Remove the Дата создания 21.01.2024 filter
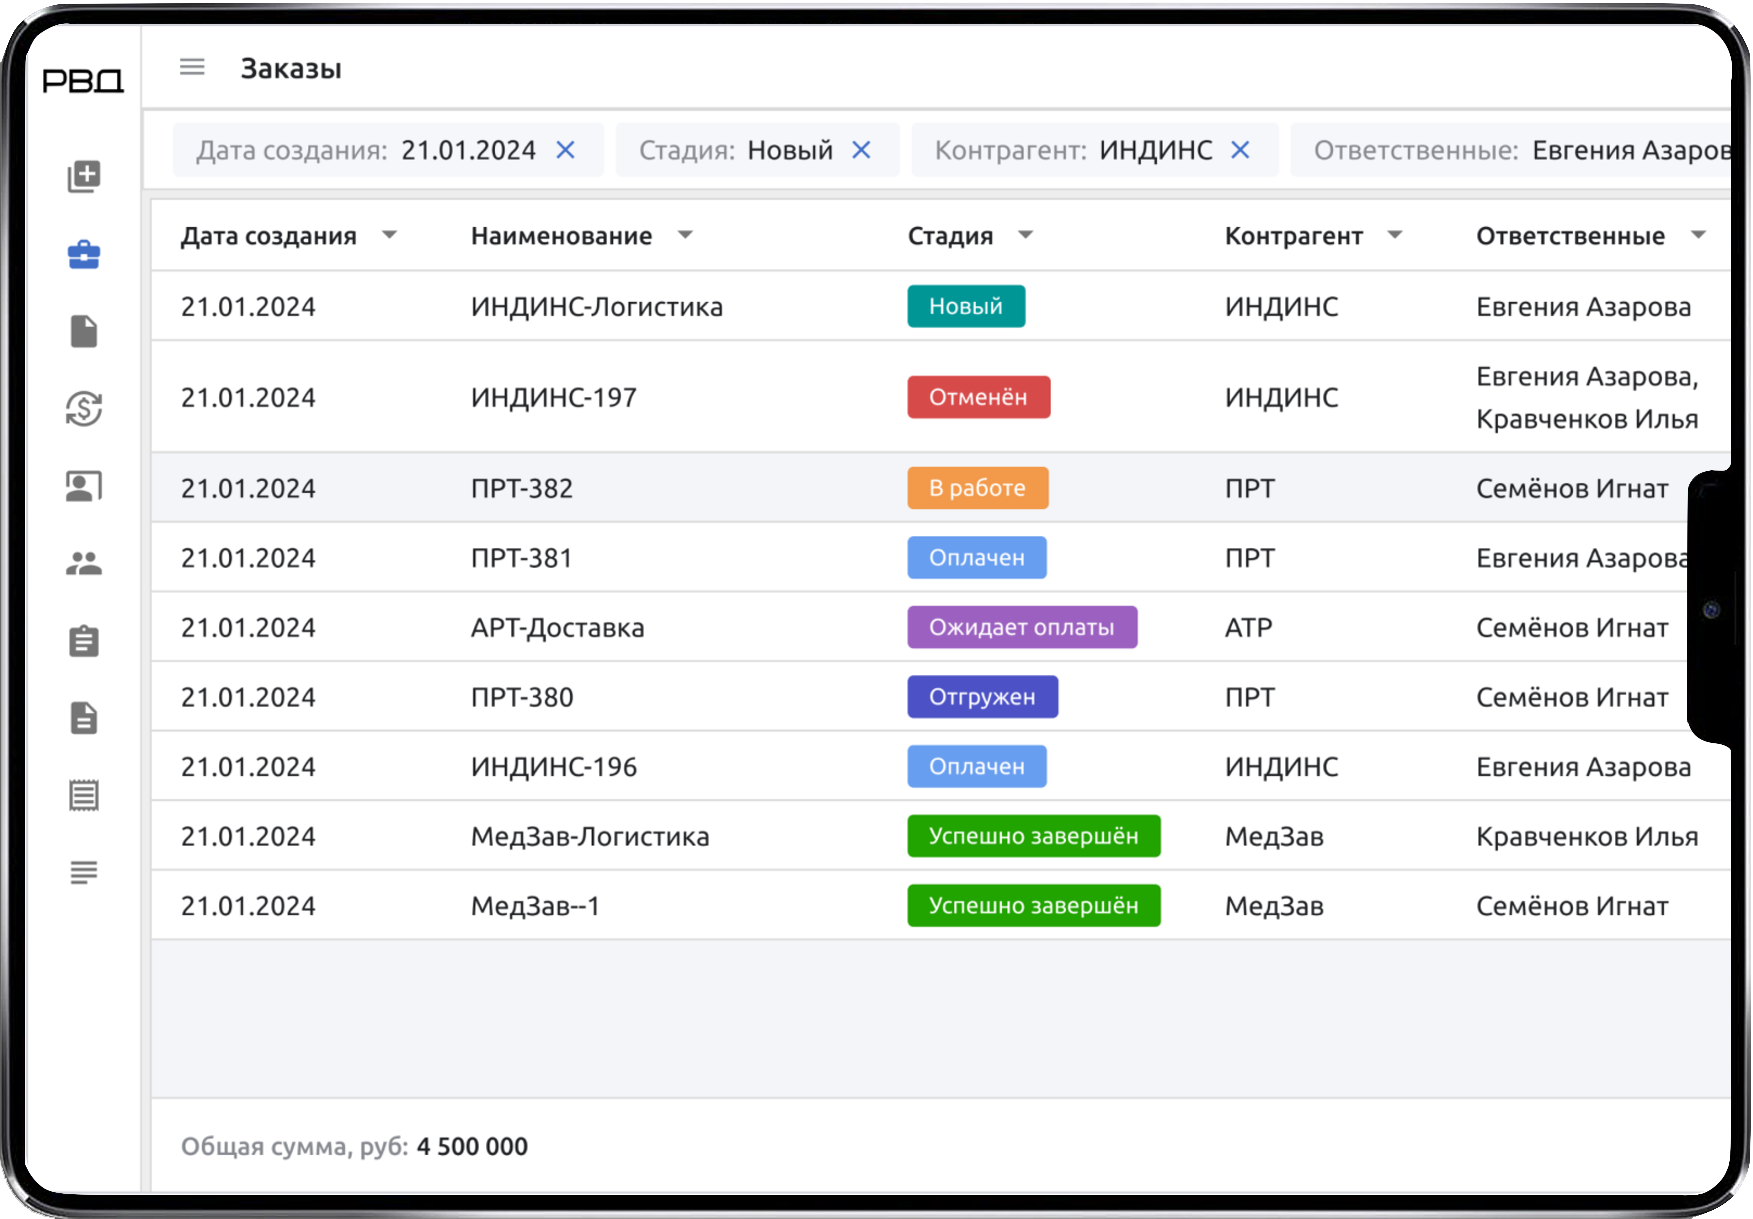The height and width of the screenshot is (1219, 1753). tap(566, 150)
